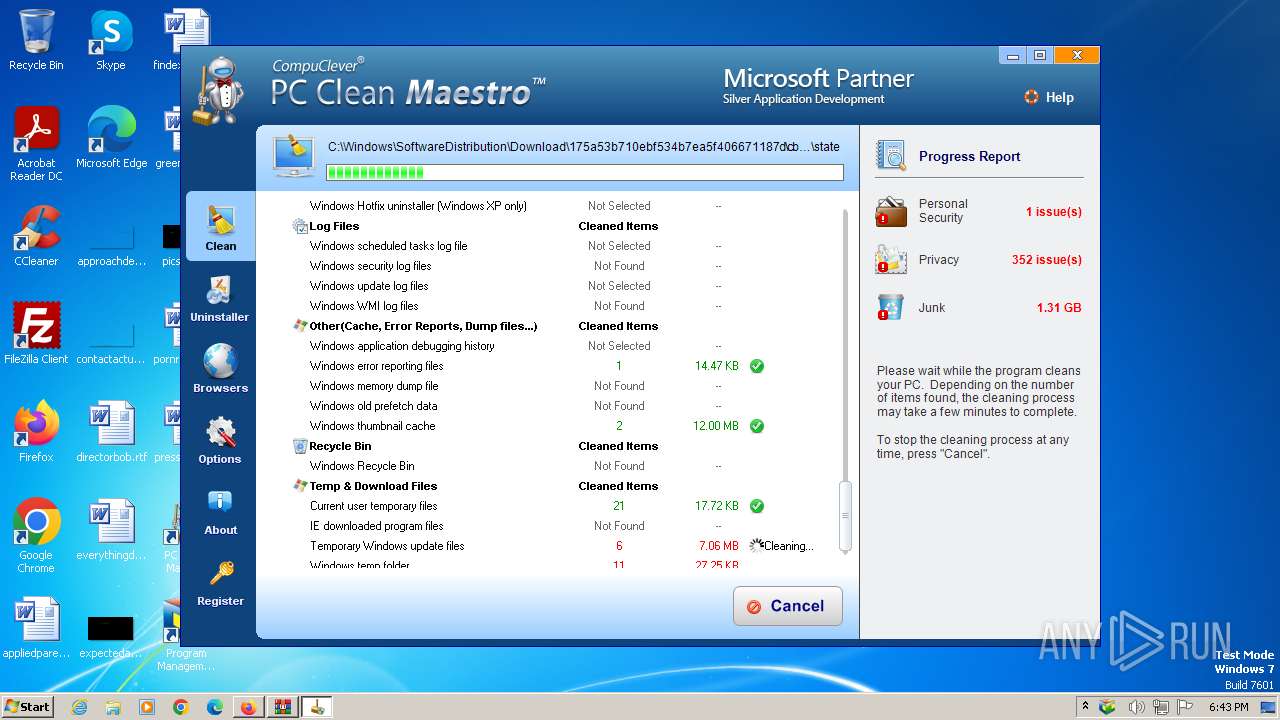Screen dimensions: 1280x720
Task: Open Google Chrome desktop shortcut
Action: [36, 536]
